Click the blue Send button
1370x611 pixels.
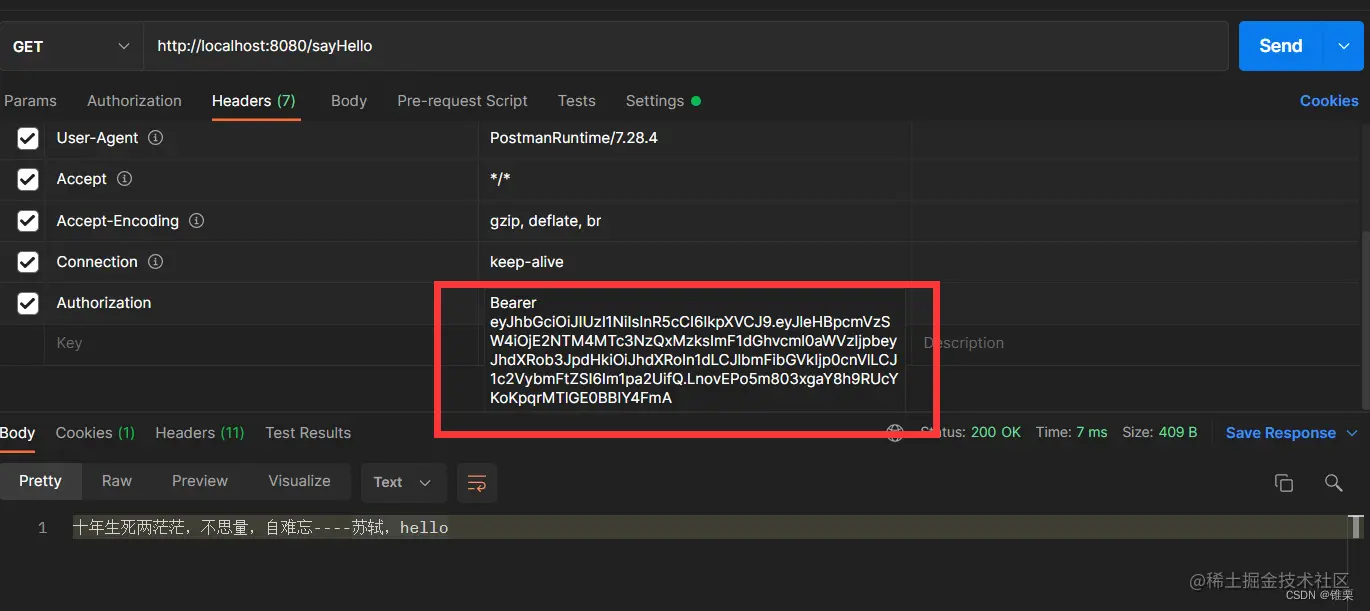(x=1281, y=46)
